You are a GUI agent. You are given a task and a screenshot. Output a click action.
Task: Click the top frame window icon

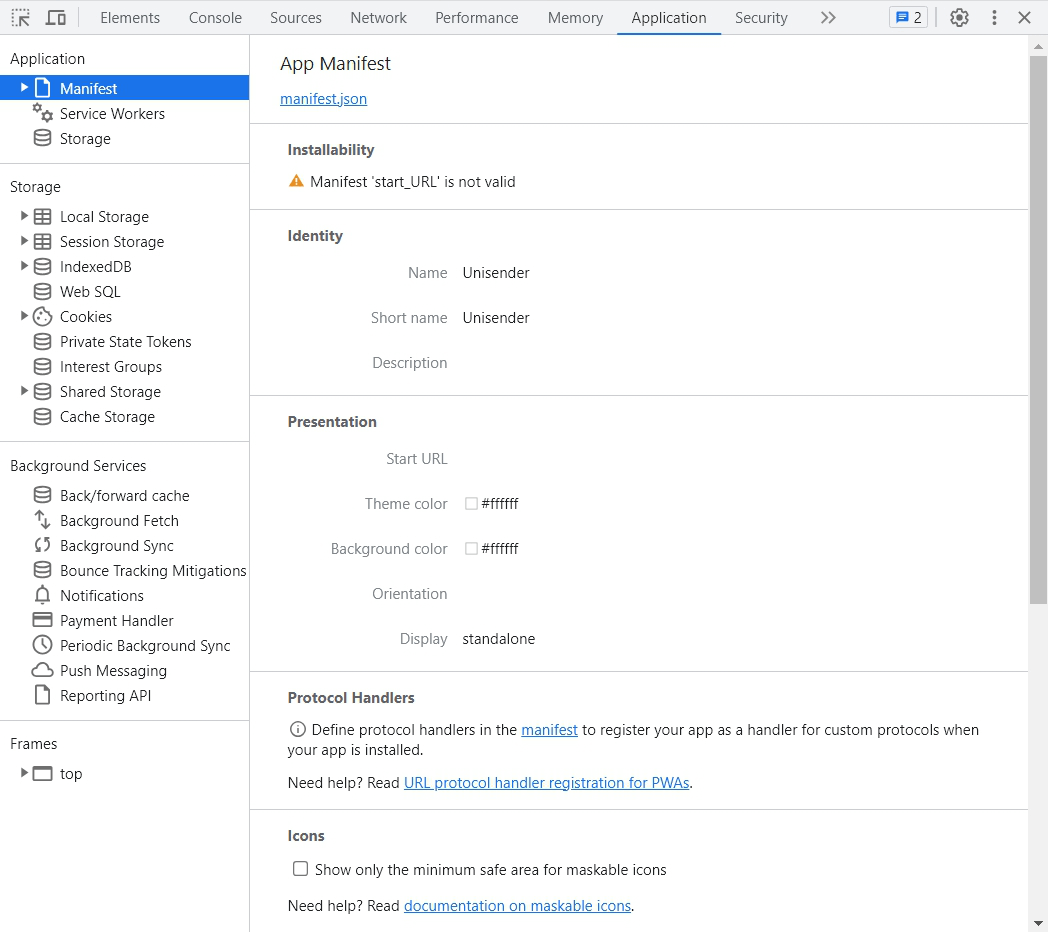click(43, 774)
